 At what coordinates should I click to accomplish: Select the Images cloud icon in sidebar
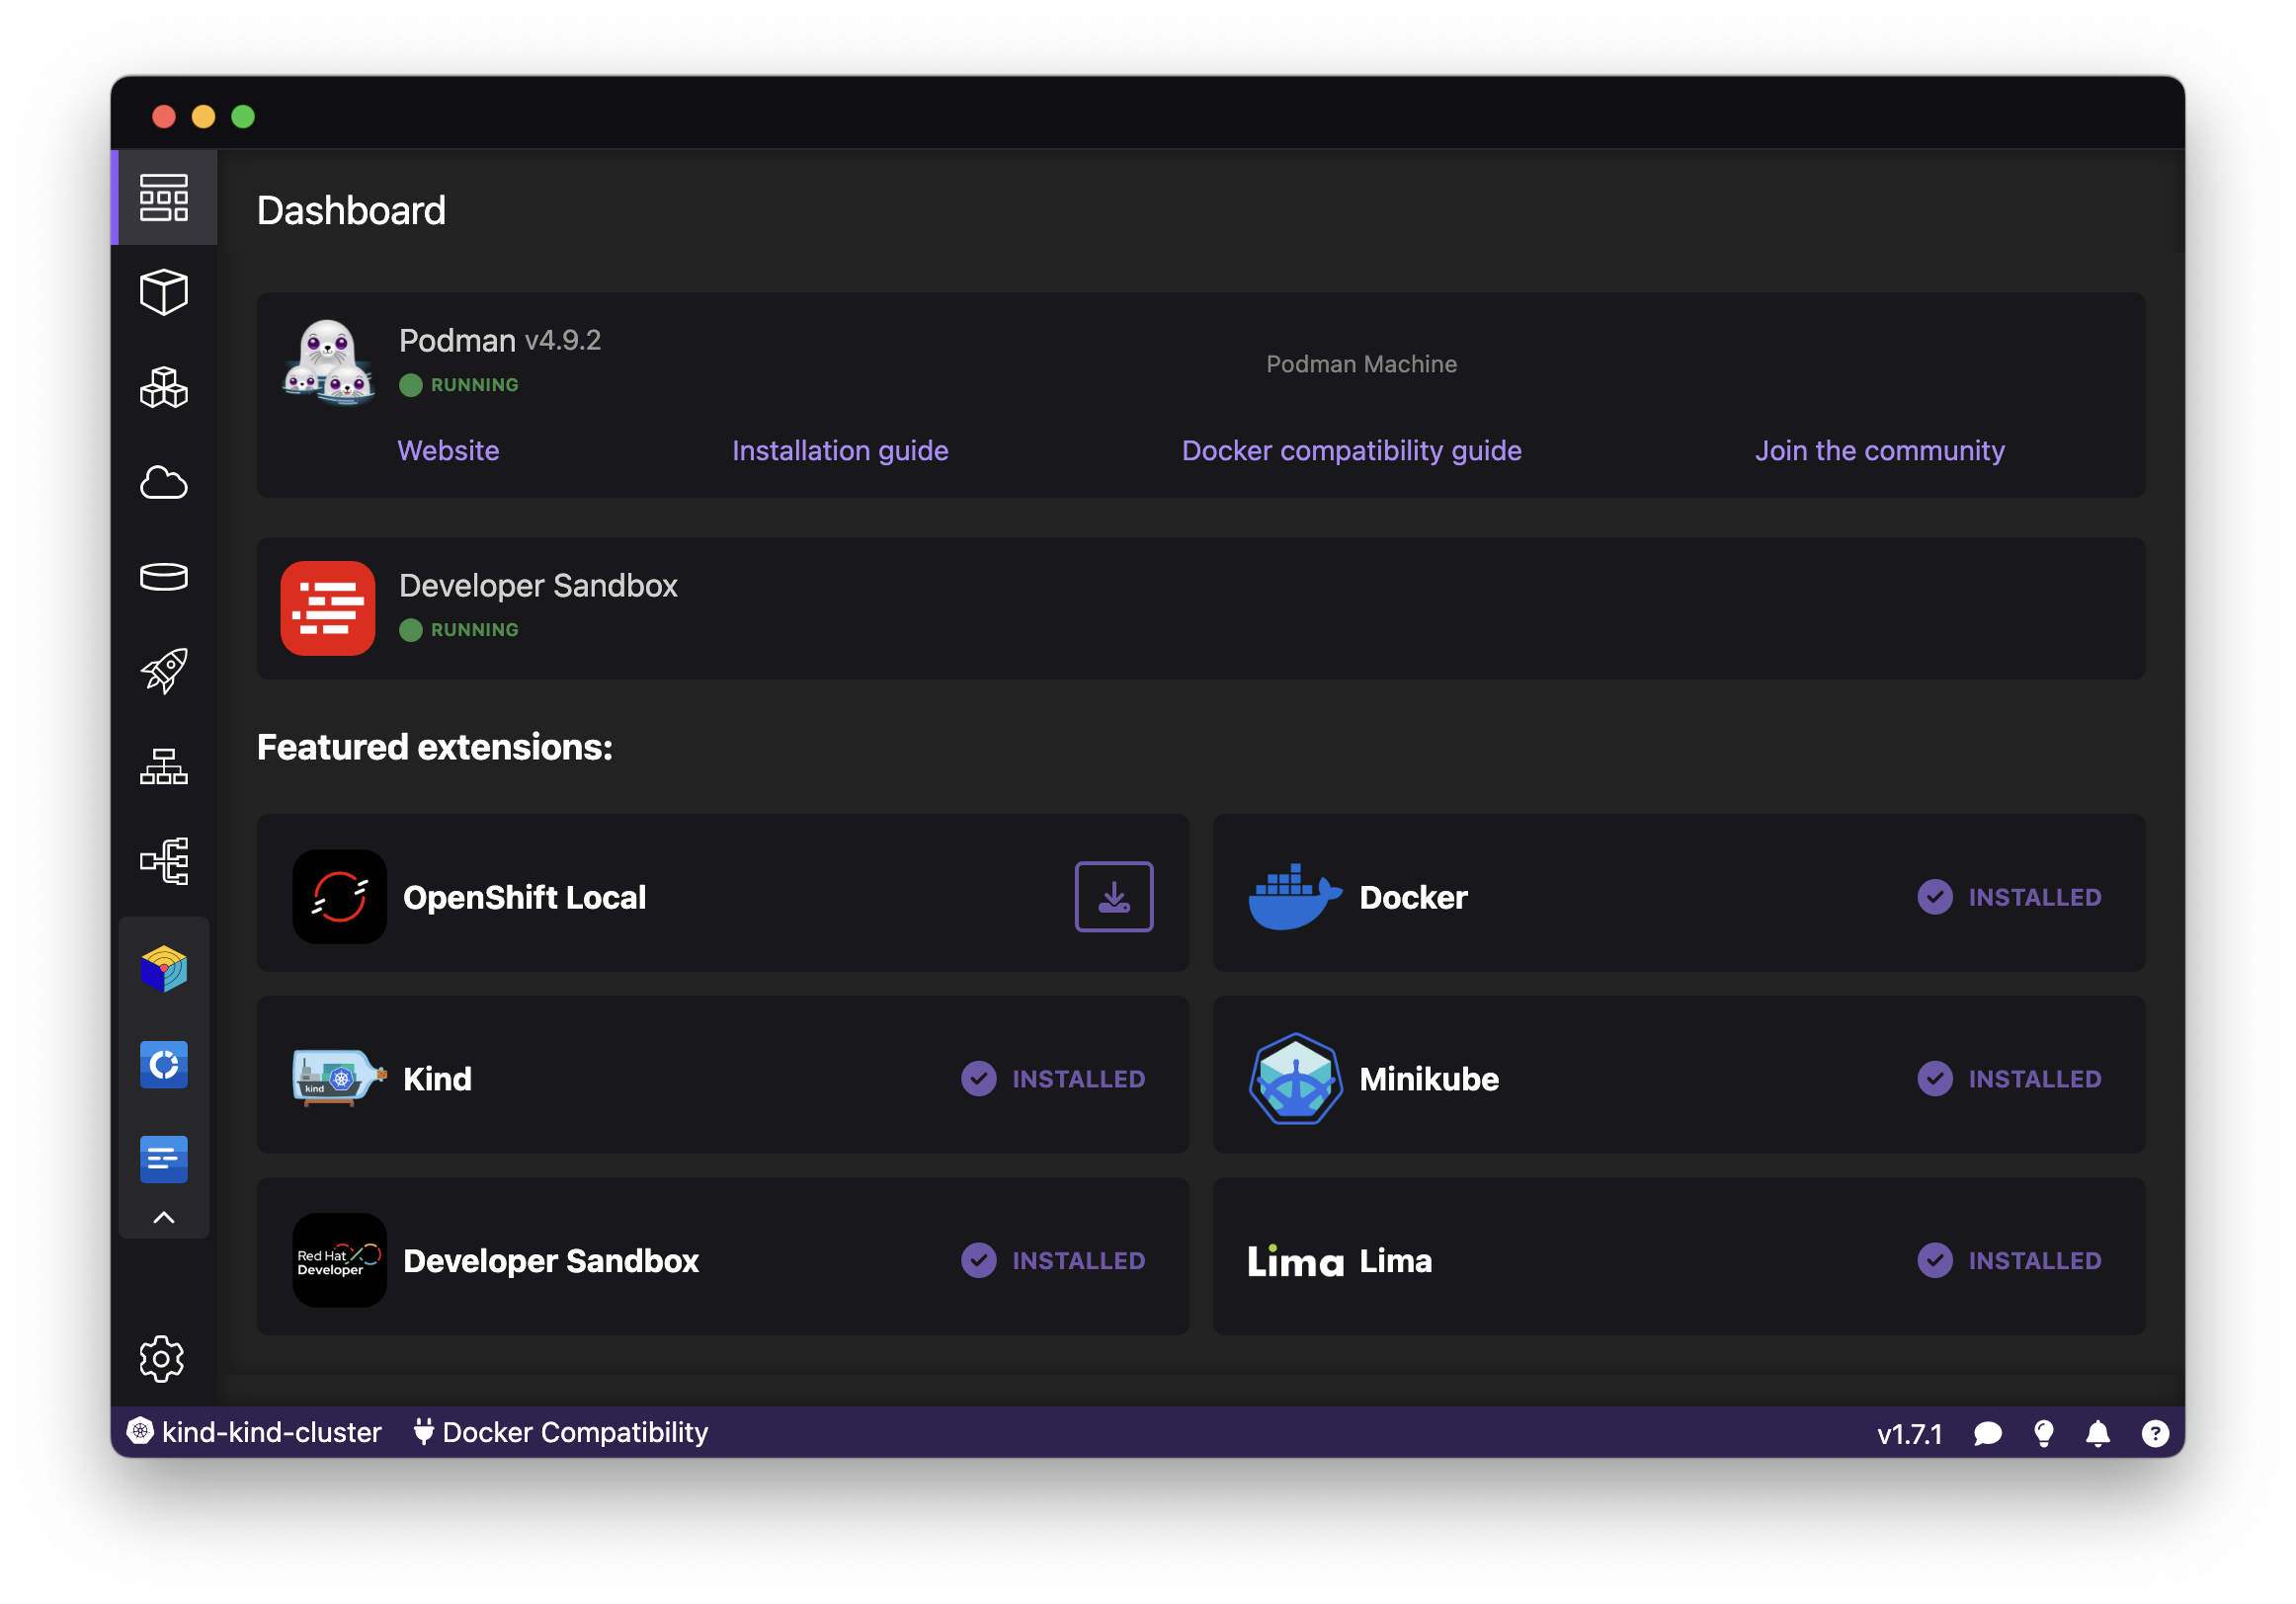click(x=164, y=483)
